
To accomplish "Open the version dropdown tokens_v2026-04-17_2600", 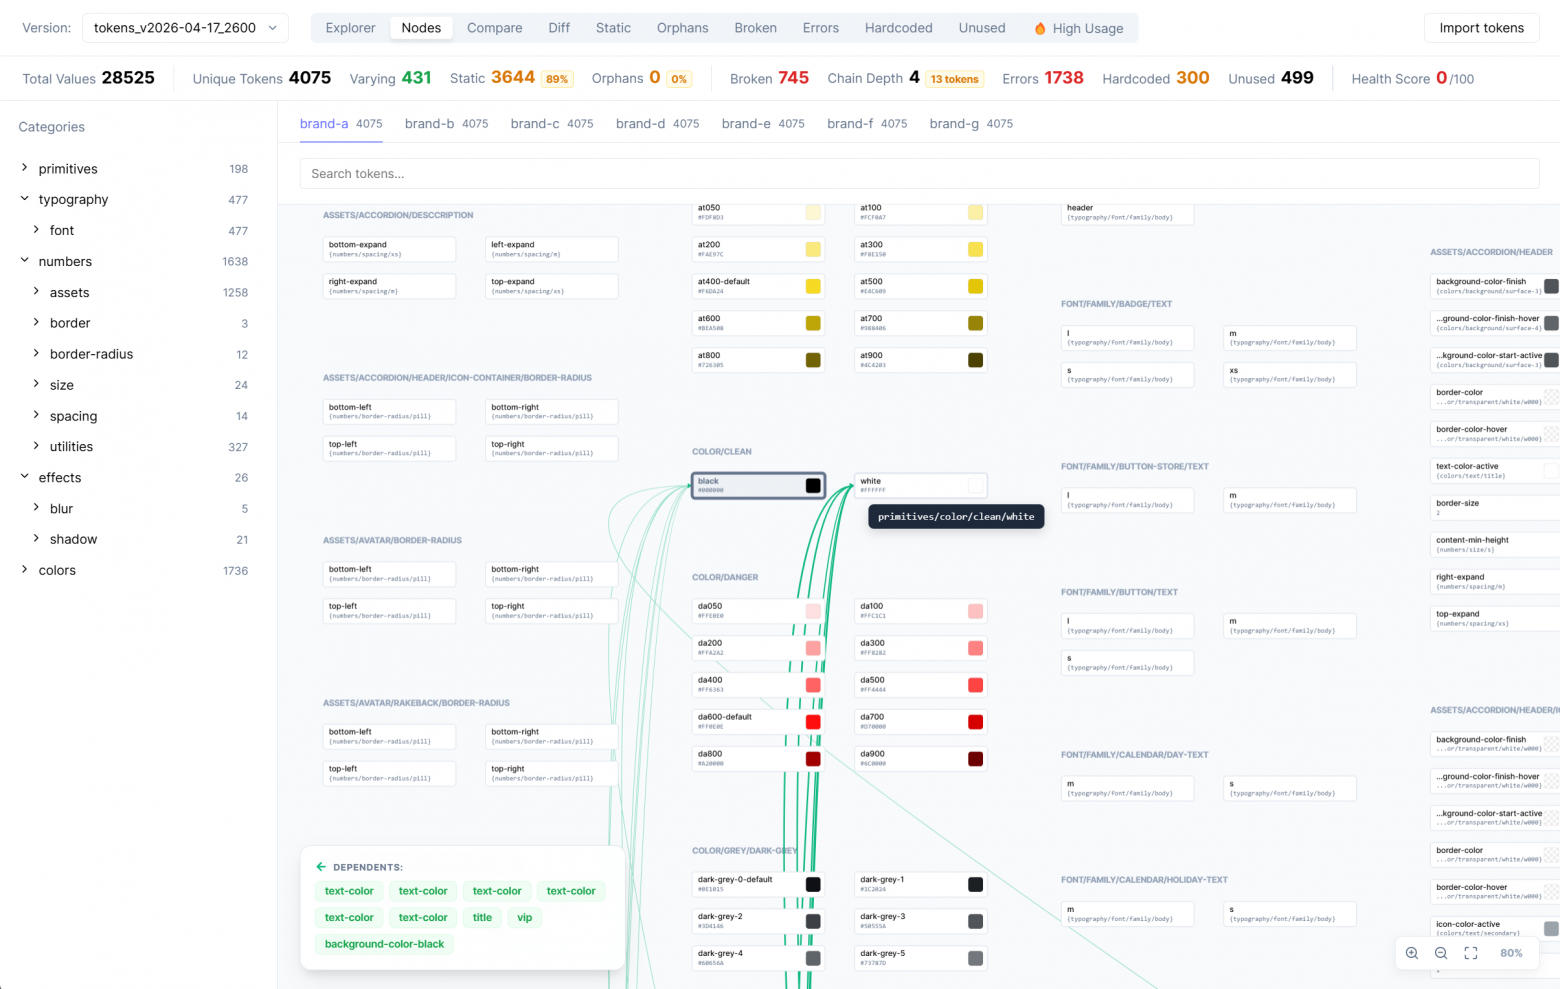I will click(x=185, y=28).
